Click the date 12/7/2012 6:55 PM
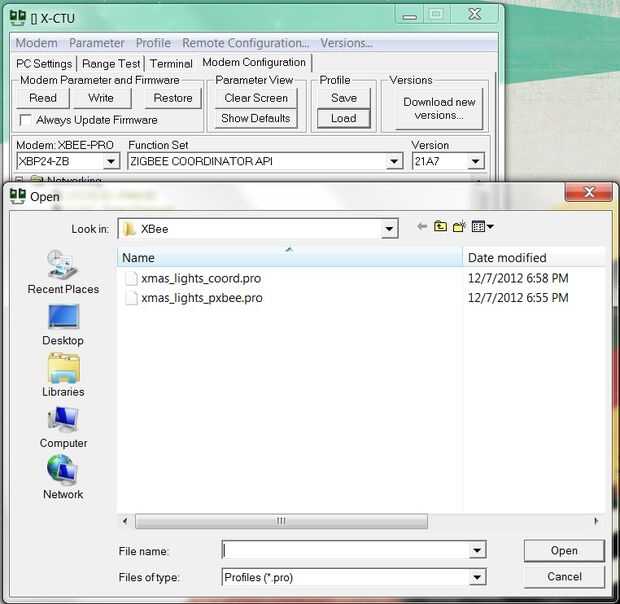The image size is (620, 604). [518, 298]
